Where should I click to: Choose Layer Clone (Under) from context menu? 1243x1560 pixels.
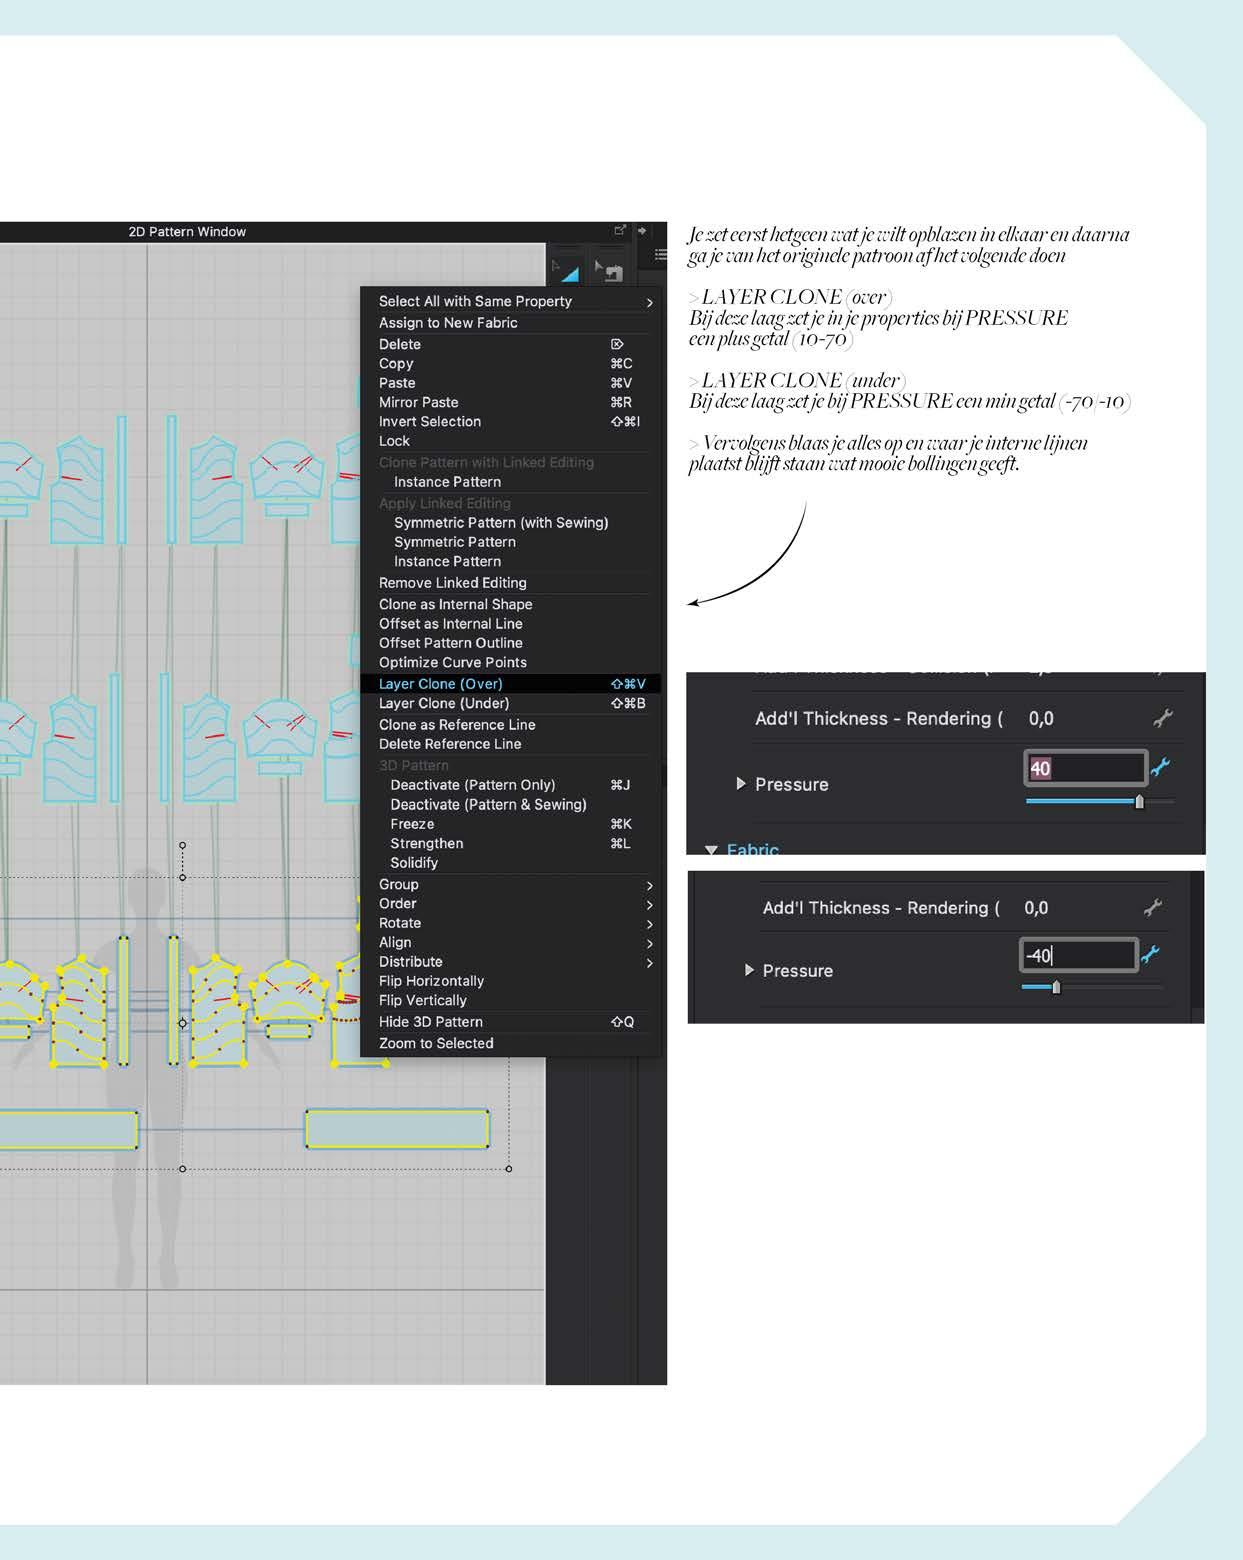coord(510,703)
